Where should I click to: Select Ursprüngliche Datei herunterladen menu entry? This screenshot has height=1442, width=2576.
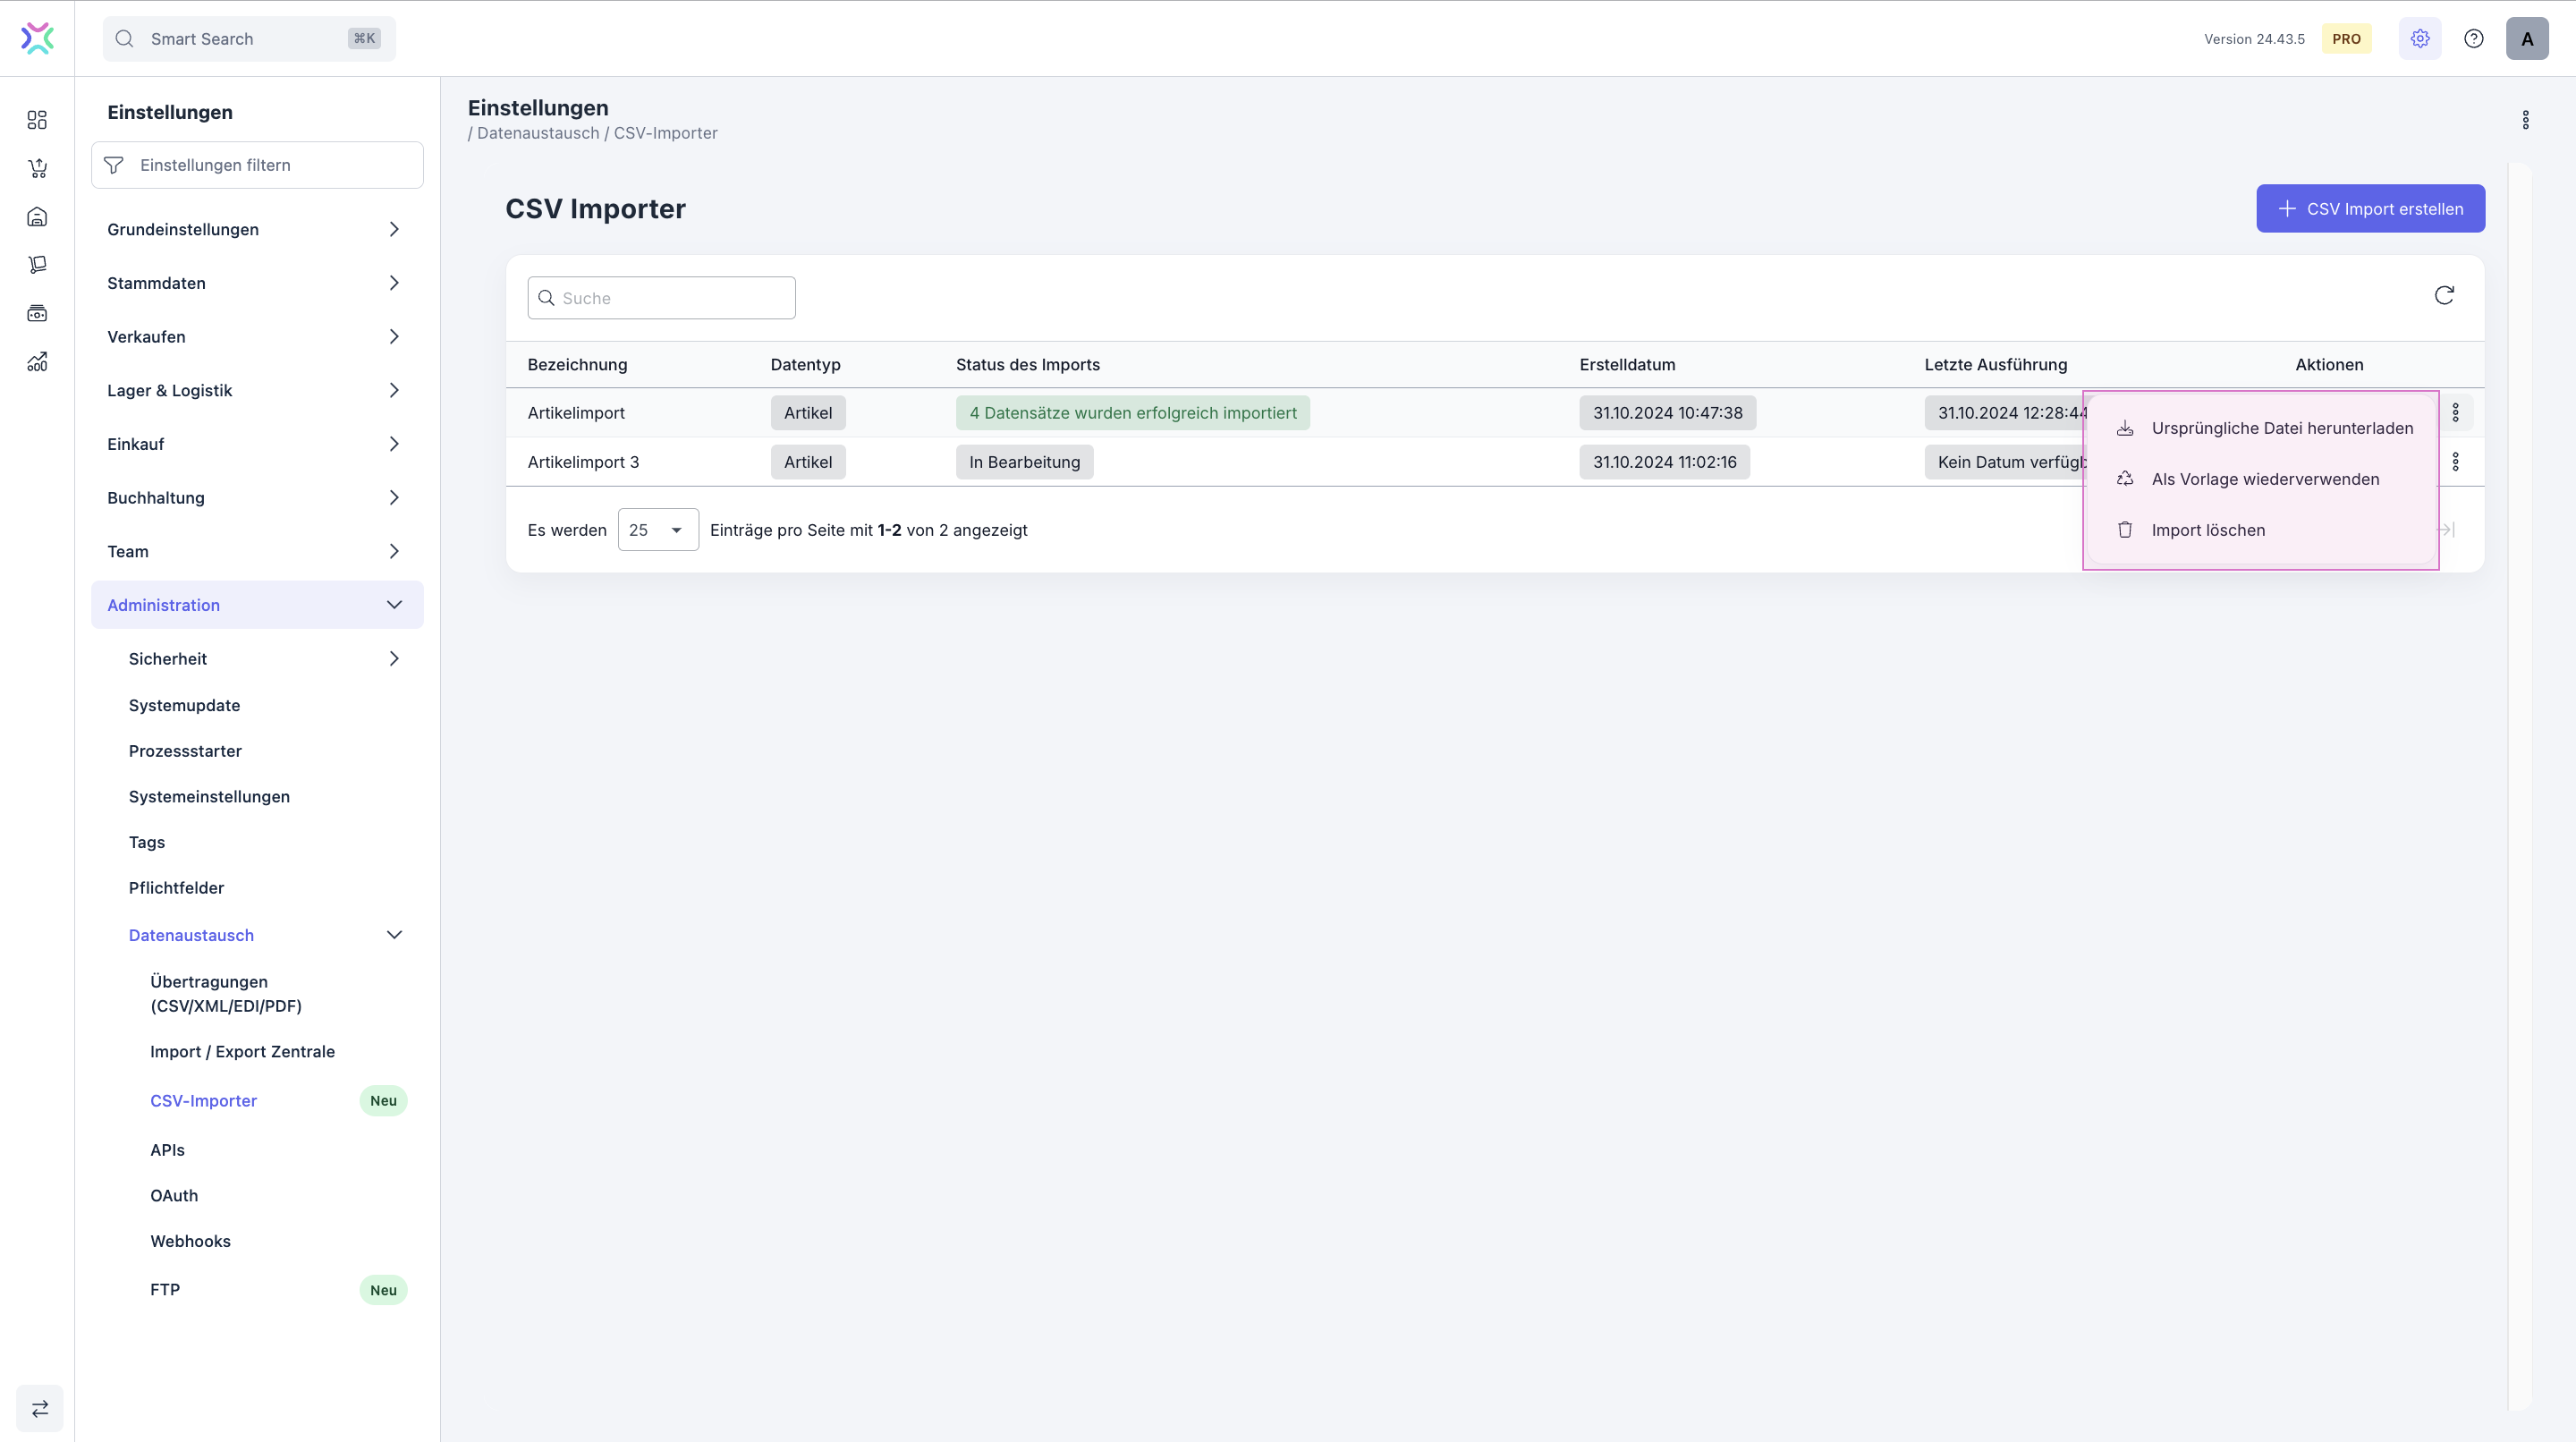pos(2281,428)
